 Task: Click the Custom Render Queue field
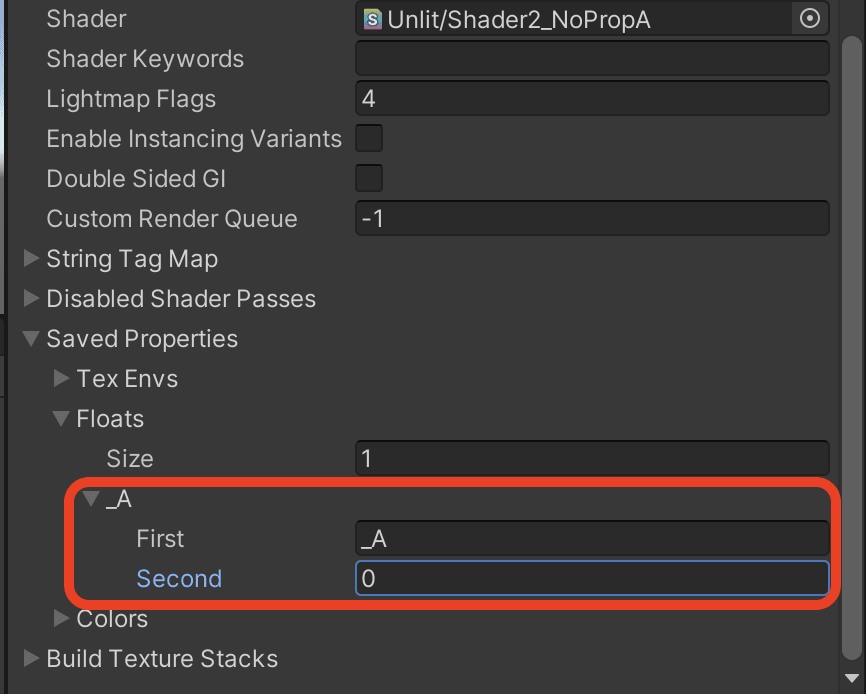(x=592, y=218)
